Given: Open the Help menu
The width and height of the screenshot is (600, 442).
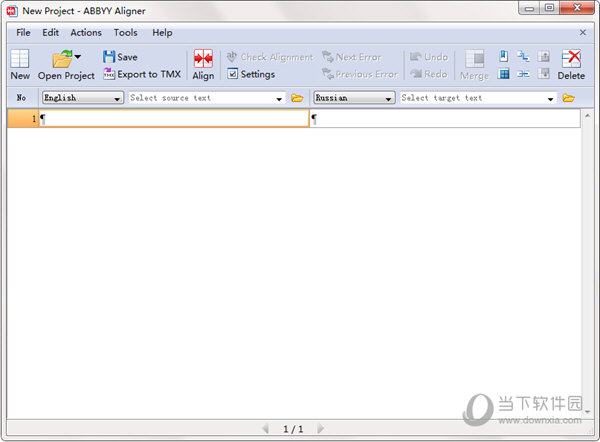Looking at the screenshot, I should [x=162, y=33].
